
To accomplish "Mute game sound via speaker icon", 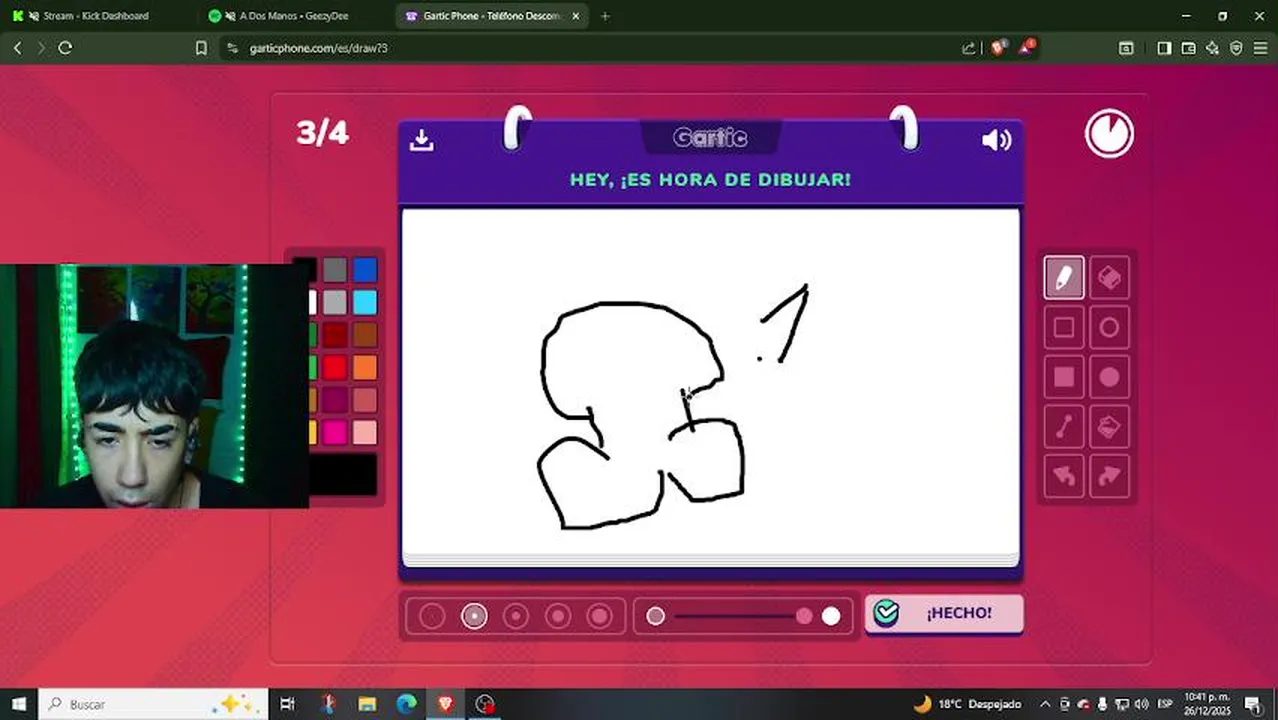I will [x=997, y=140].
